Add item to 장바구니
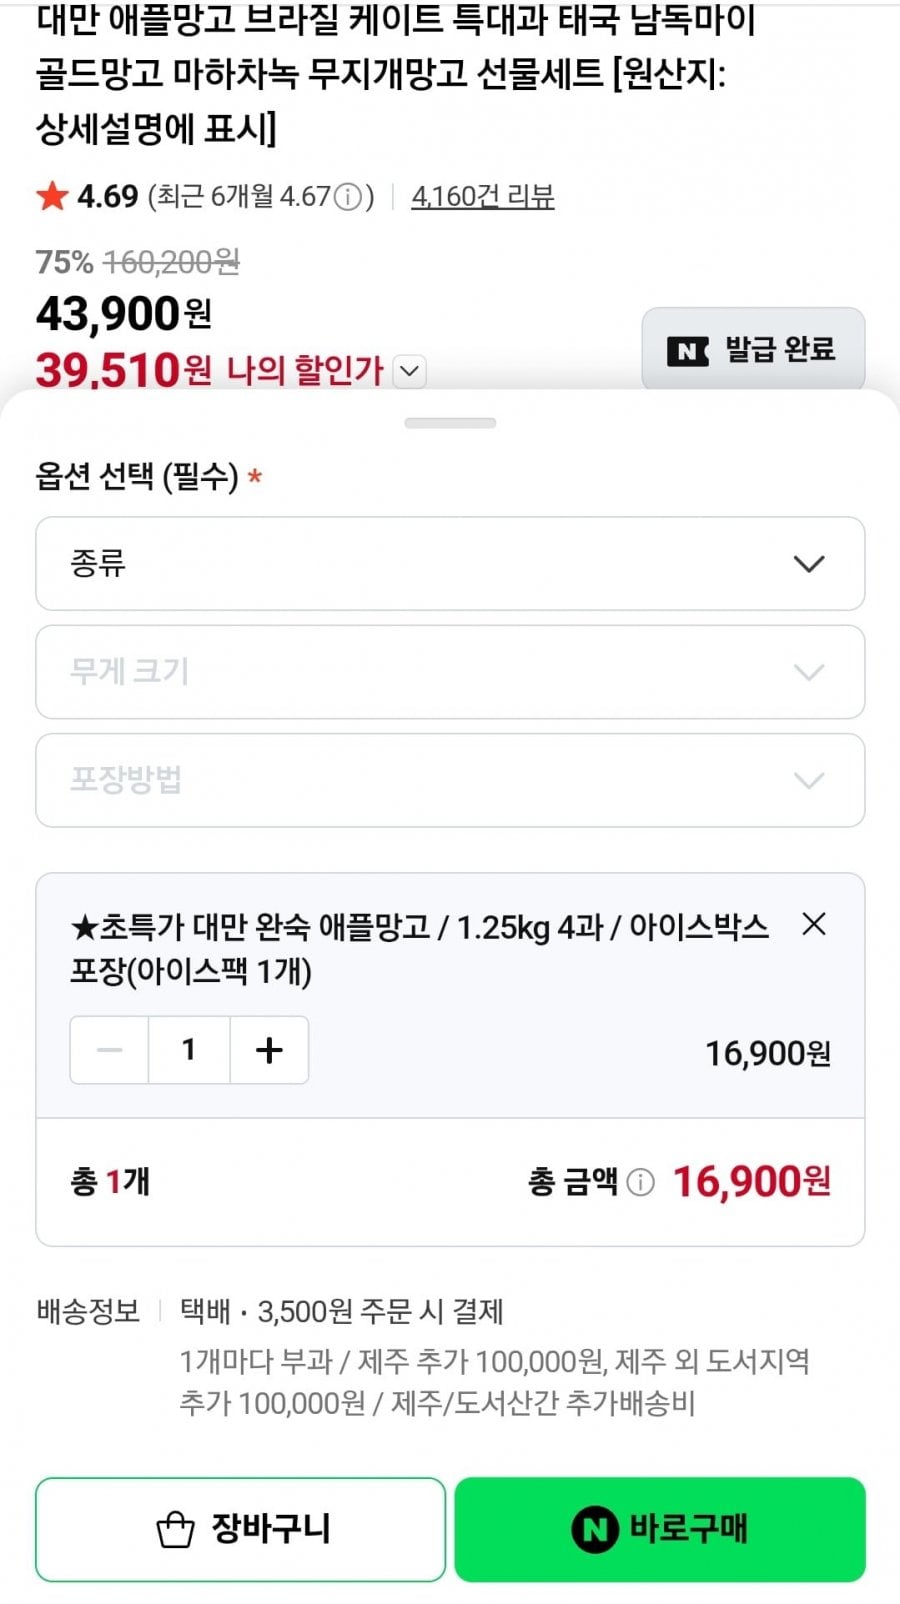Image resolution: width=900 pixels, height=1604 pixels. pos(240,1529)
